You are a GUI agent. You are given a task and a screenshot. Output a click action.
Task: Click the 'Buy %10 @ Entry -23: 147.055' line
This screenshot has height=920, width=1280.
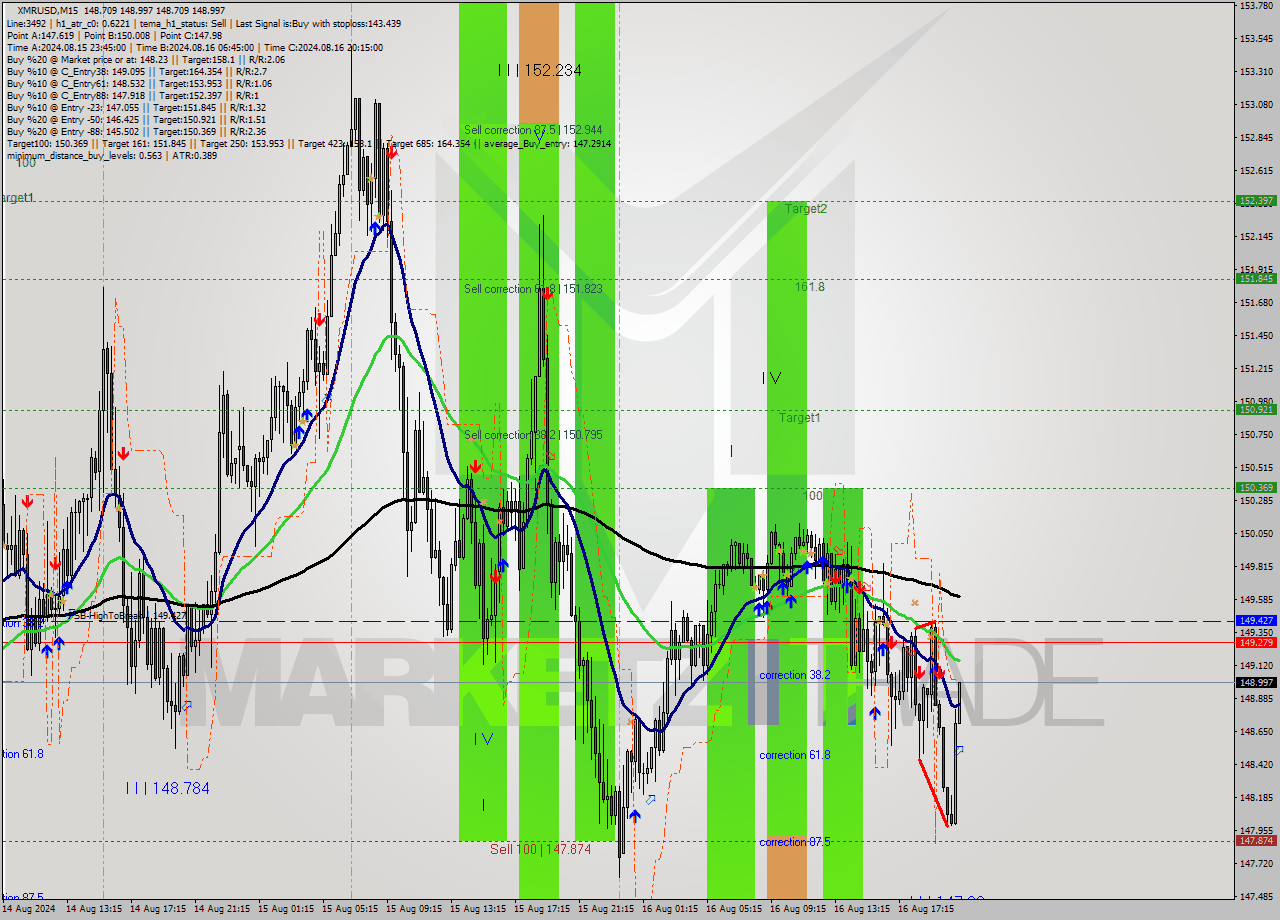136,107
